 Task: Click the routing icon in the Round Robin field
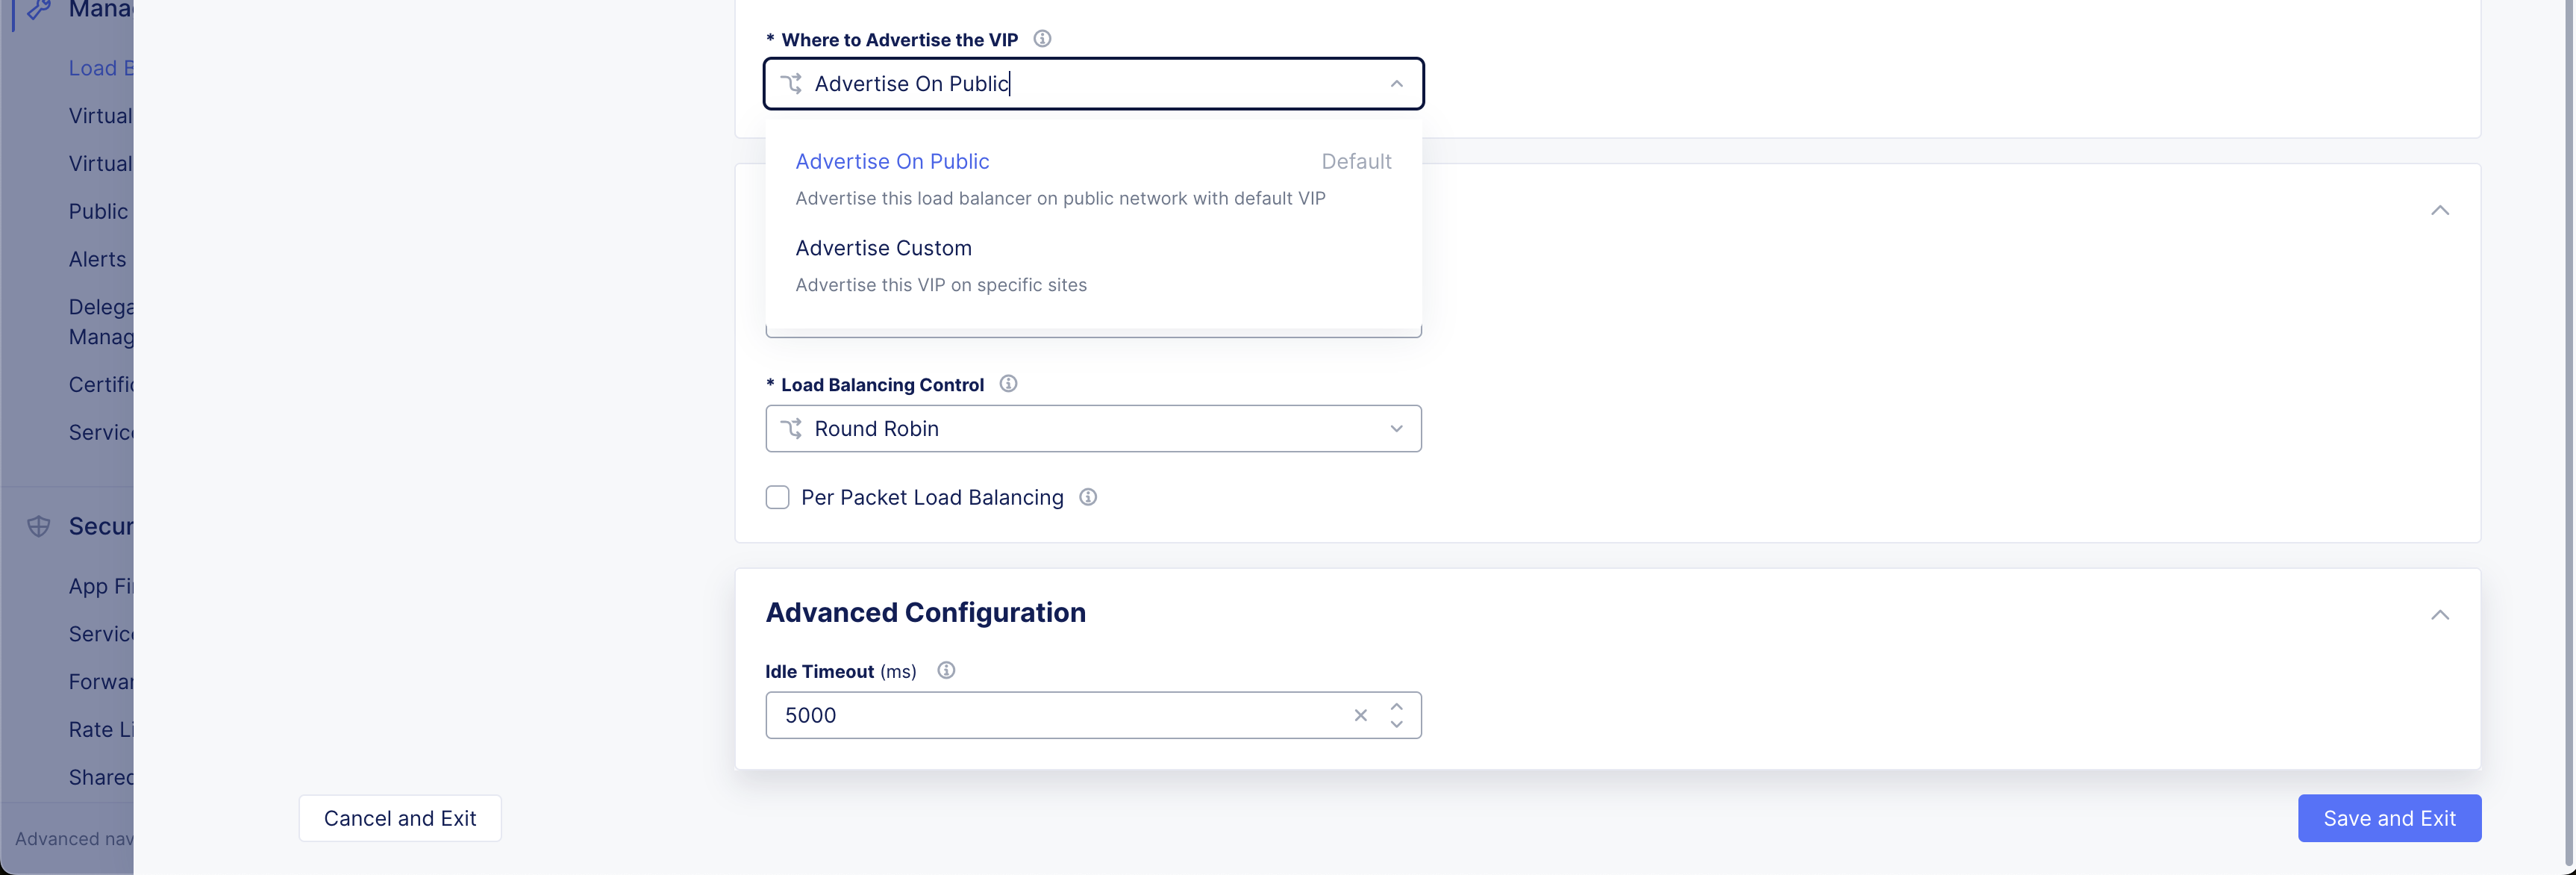click(791, 429)
